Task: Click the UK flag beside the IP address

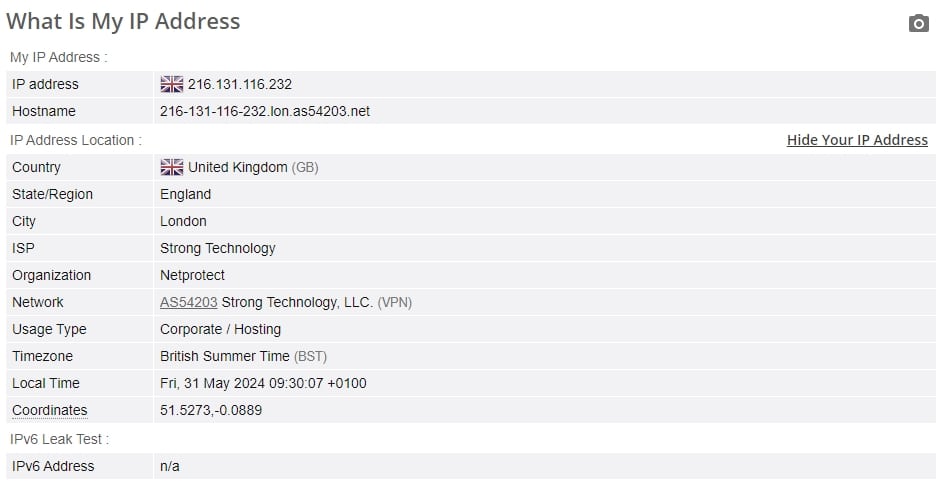Action: point(172,84)
